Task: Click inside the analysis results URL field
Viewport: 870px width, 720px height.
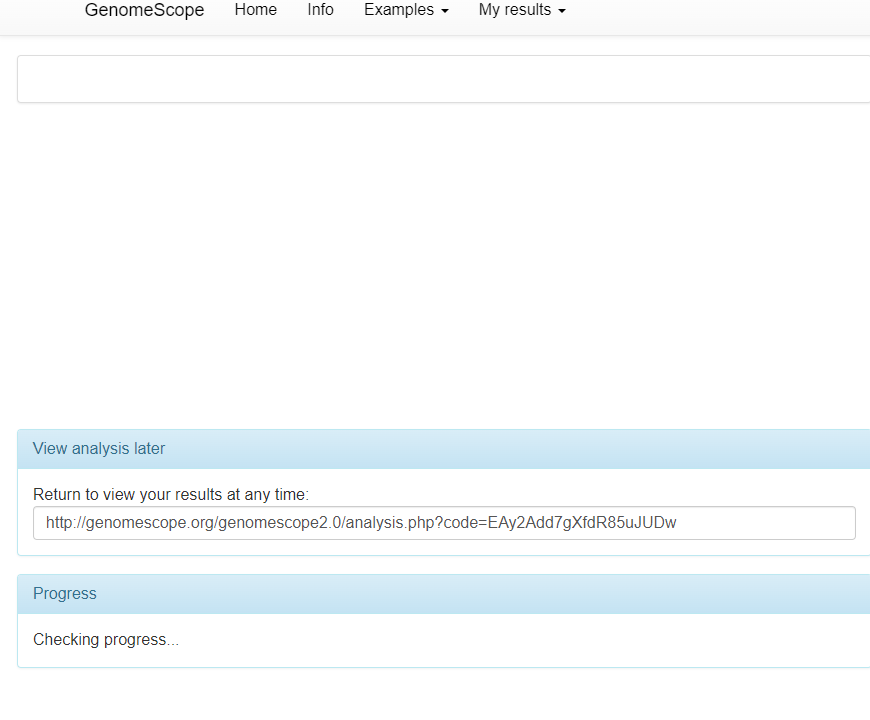Action: [x=444, y=522]
